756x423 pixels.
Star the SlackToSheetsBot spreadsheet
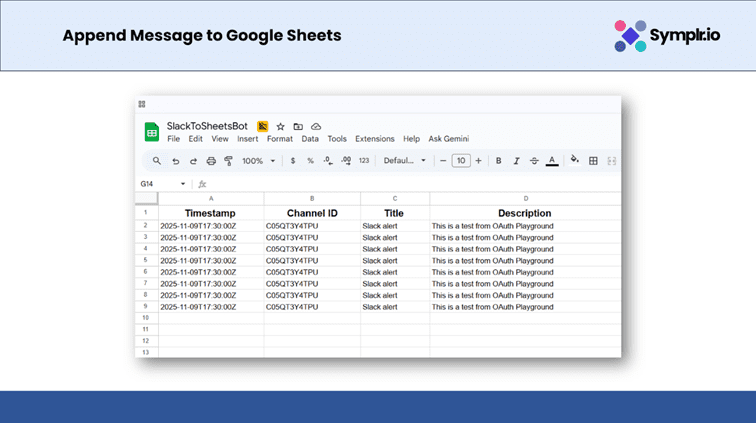click(x=281, y=127)
